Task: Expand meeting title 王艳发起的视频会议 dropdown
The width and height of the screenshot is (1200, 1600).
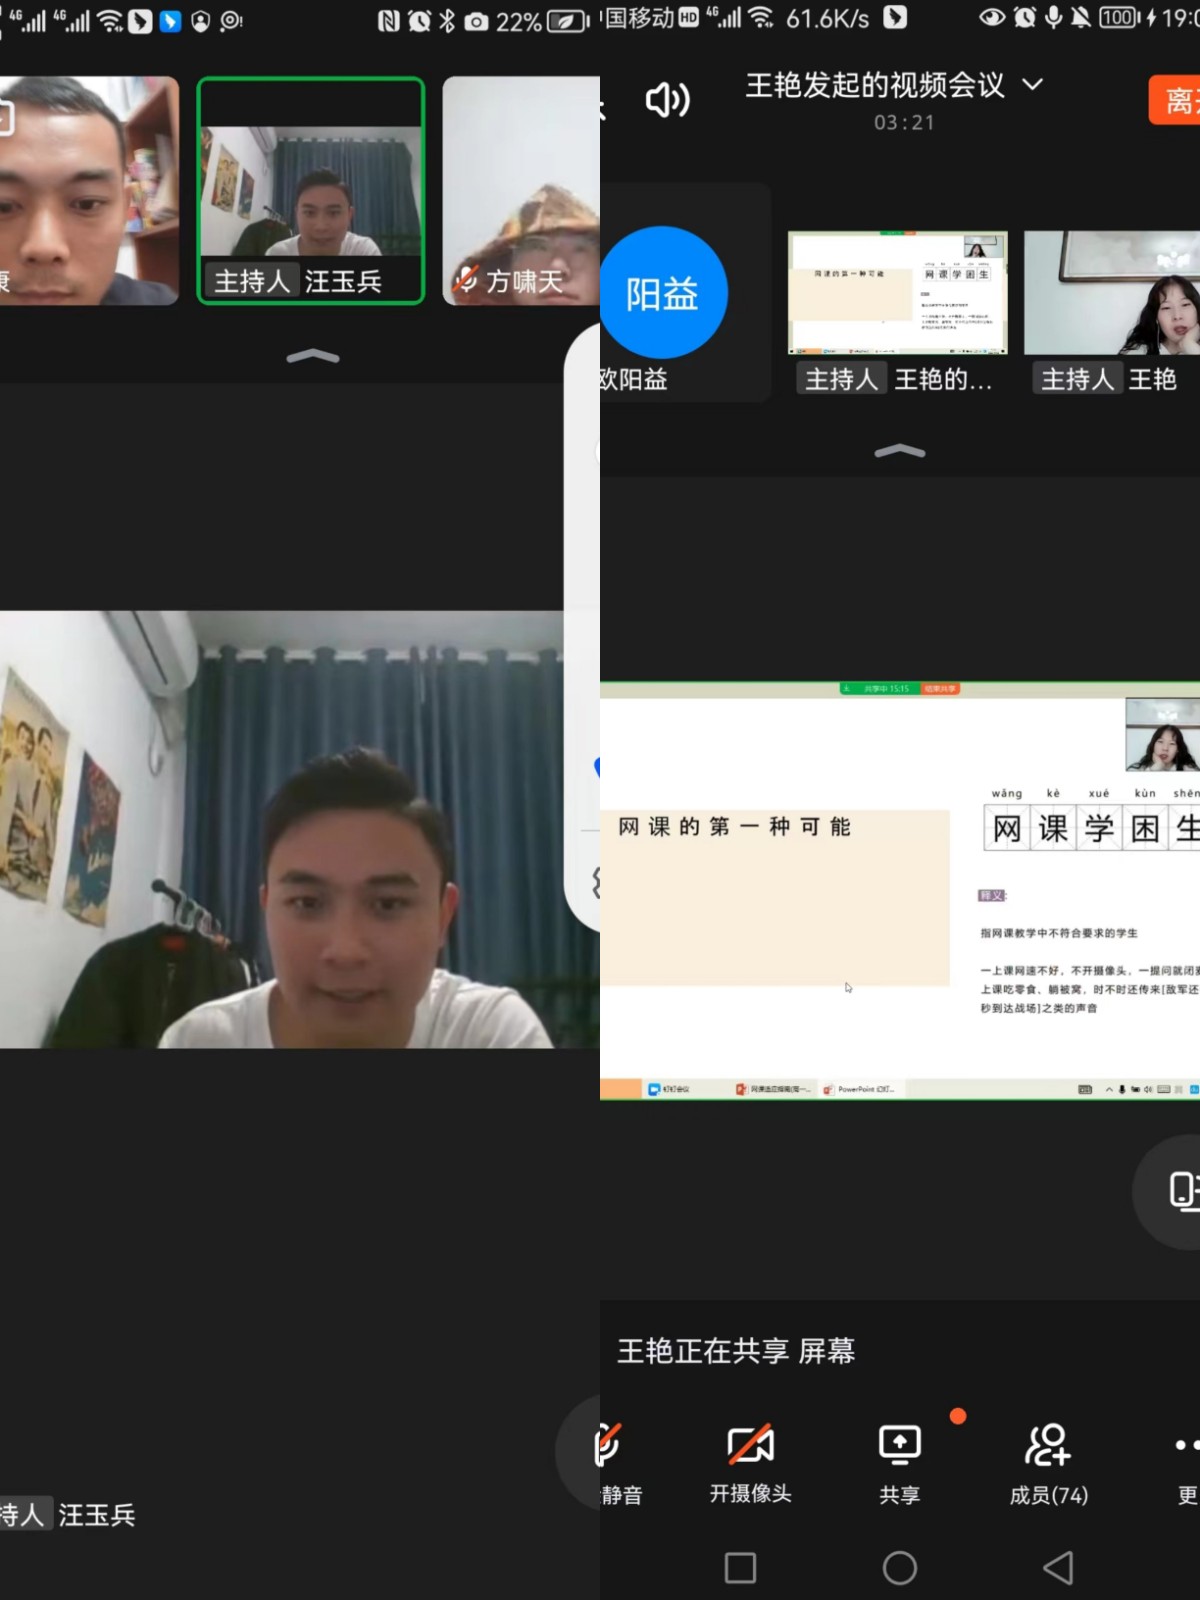Action: (1032, 85)
